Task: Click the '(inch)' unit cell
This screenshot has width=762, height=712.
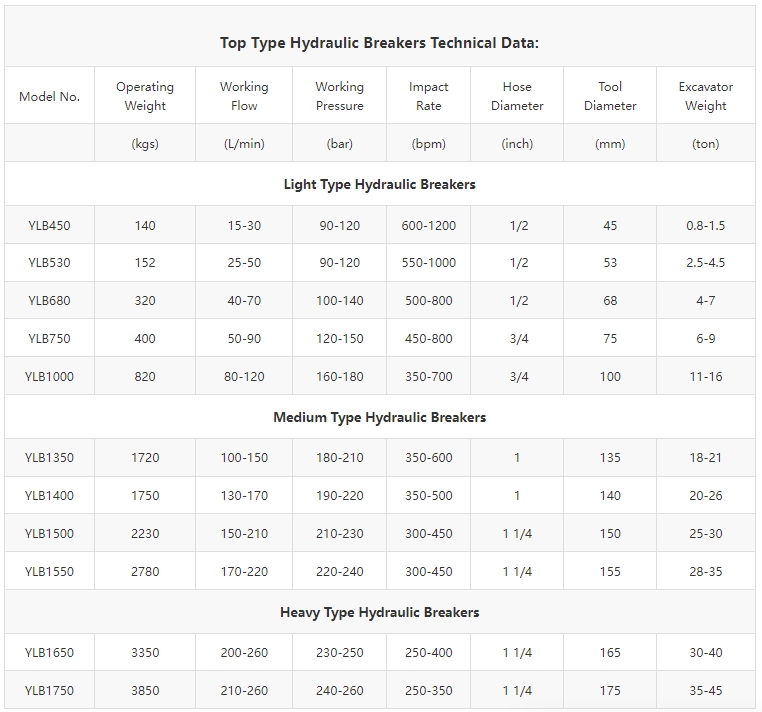Action: coord(517,143)
